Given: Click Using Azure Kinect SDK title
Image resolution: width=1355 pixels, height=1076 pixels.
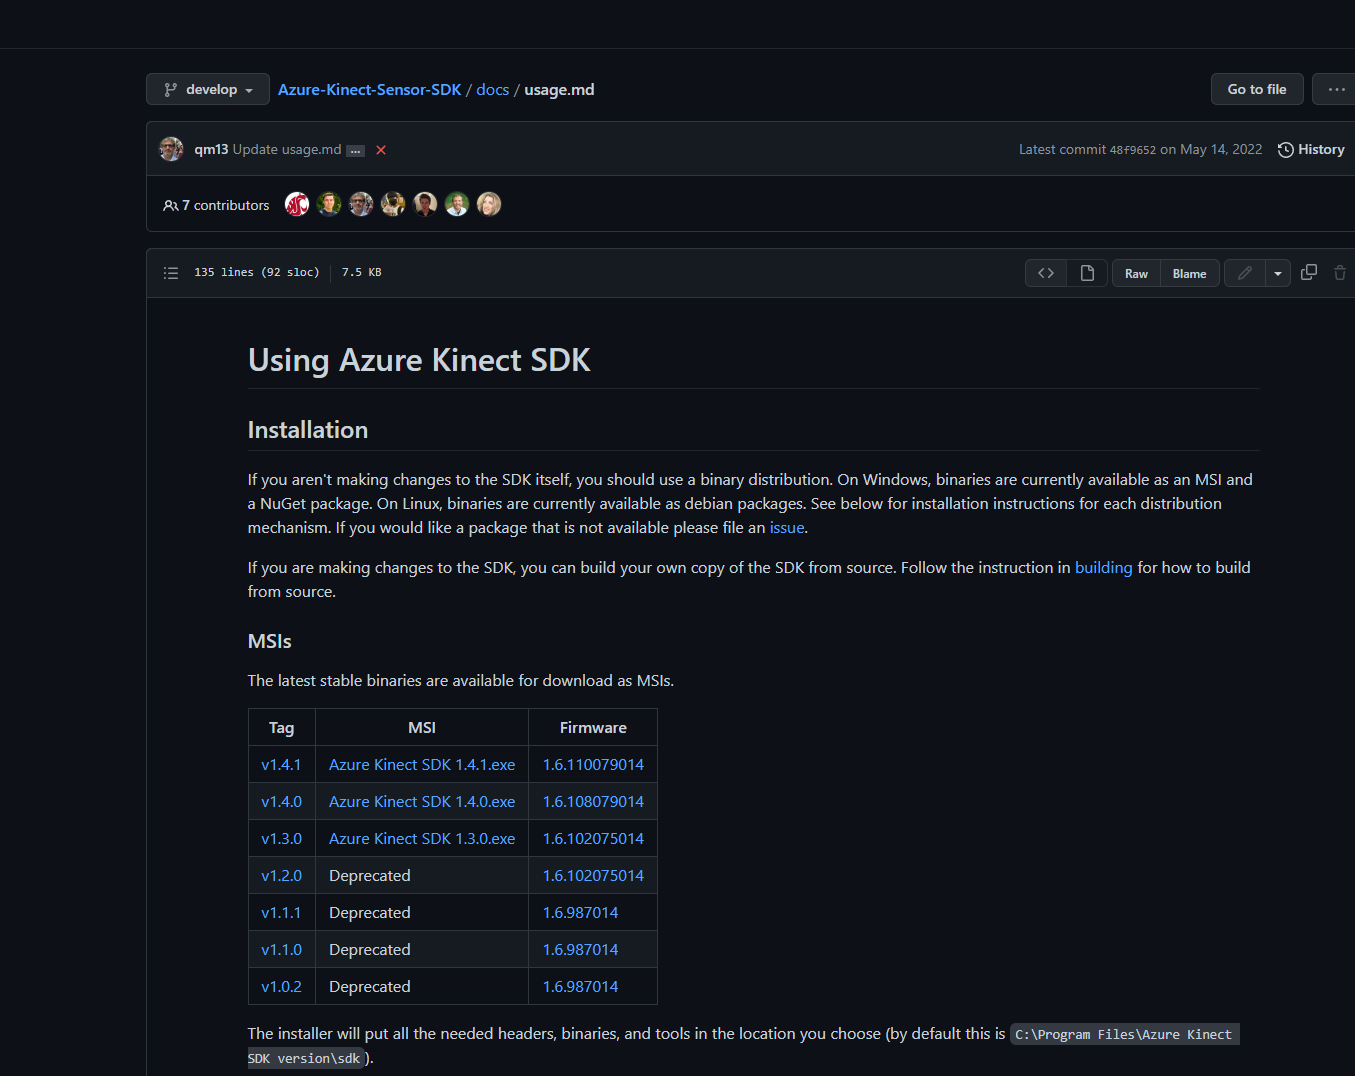Looking at the screenshot, I should coord(419,360).
